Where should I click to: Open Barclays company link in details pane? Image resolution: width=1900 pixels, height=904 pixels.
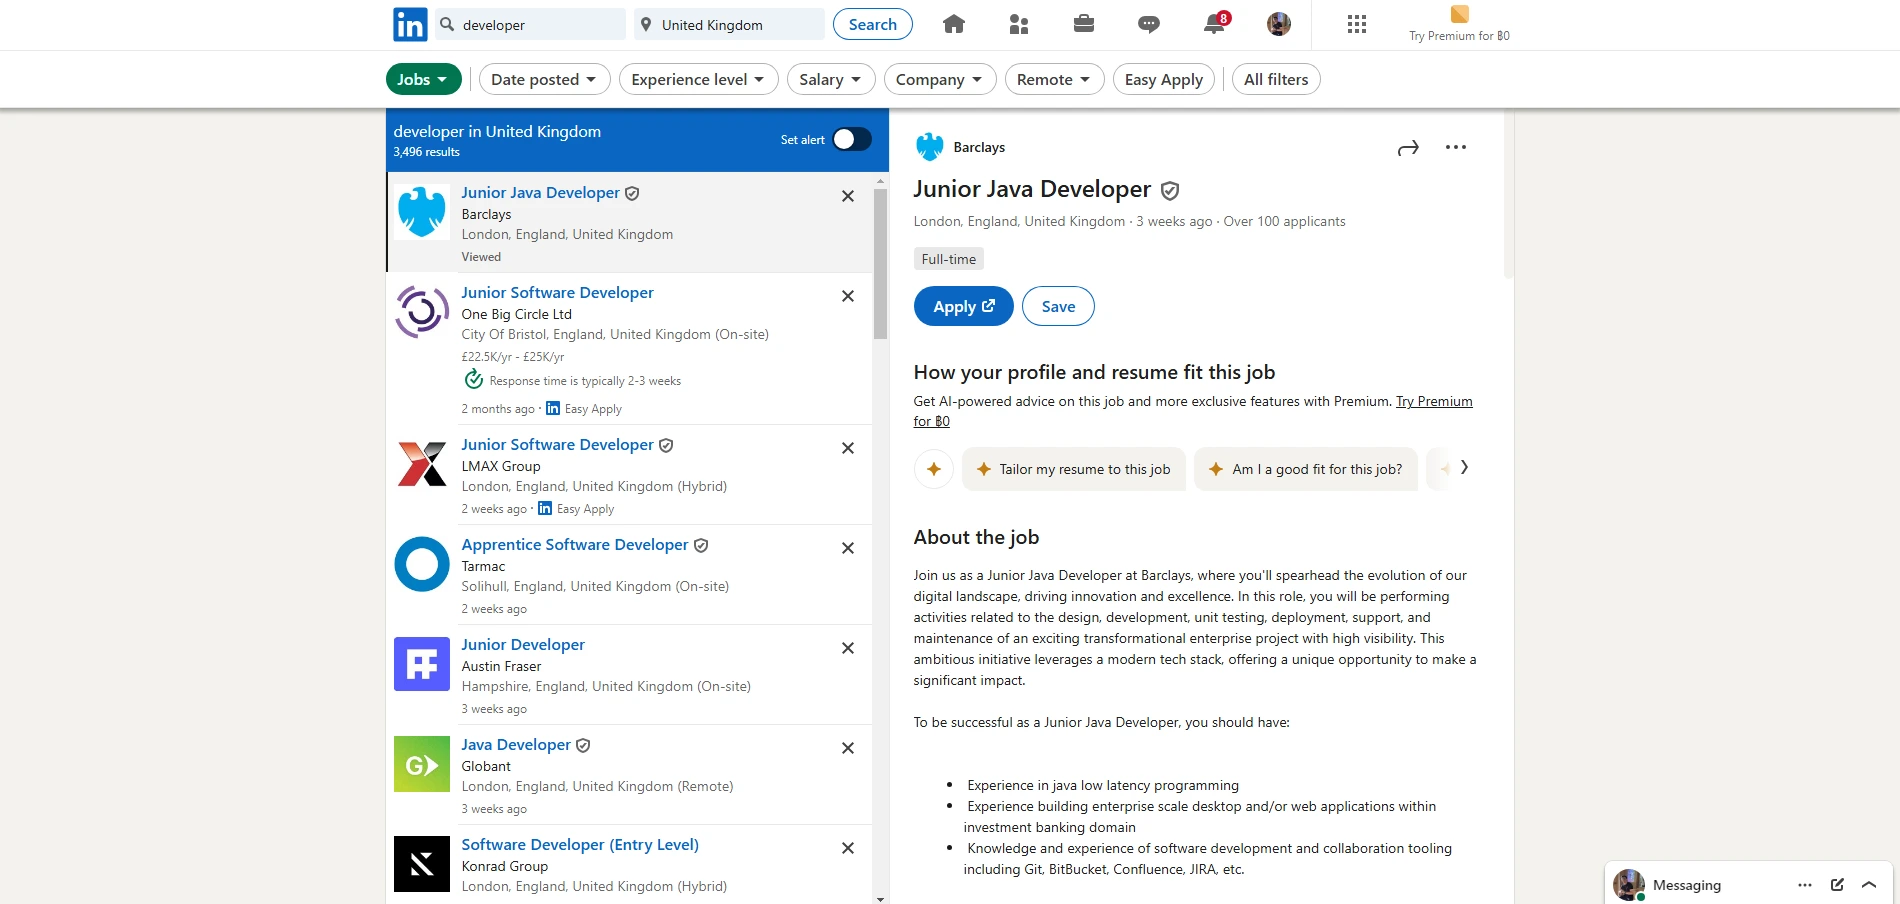[x=979, y=147]
